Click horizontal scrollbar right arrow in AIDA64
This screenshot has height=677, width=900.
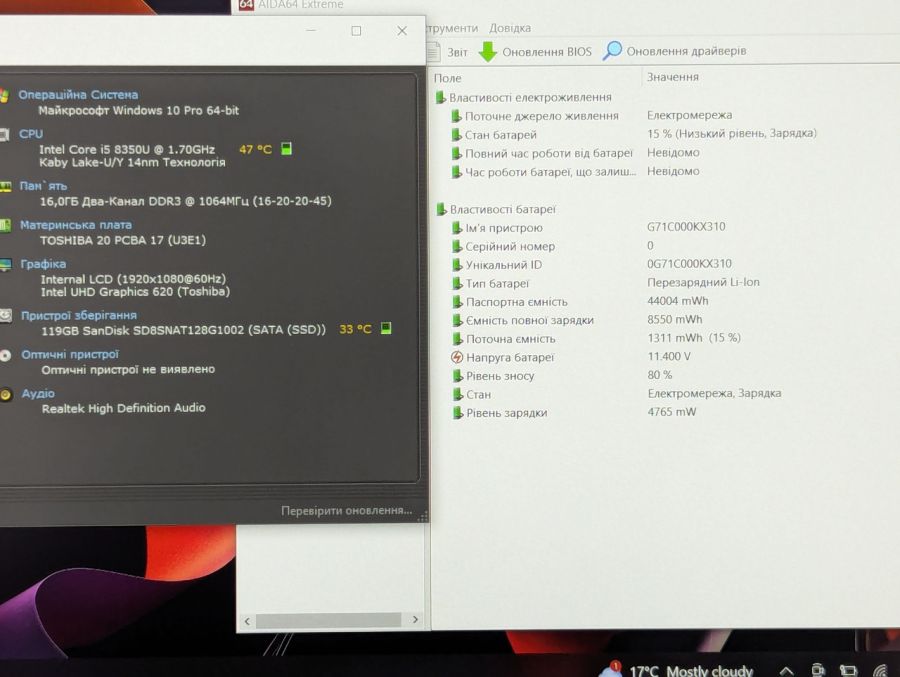tap(416, 620)
